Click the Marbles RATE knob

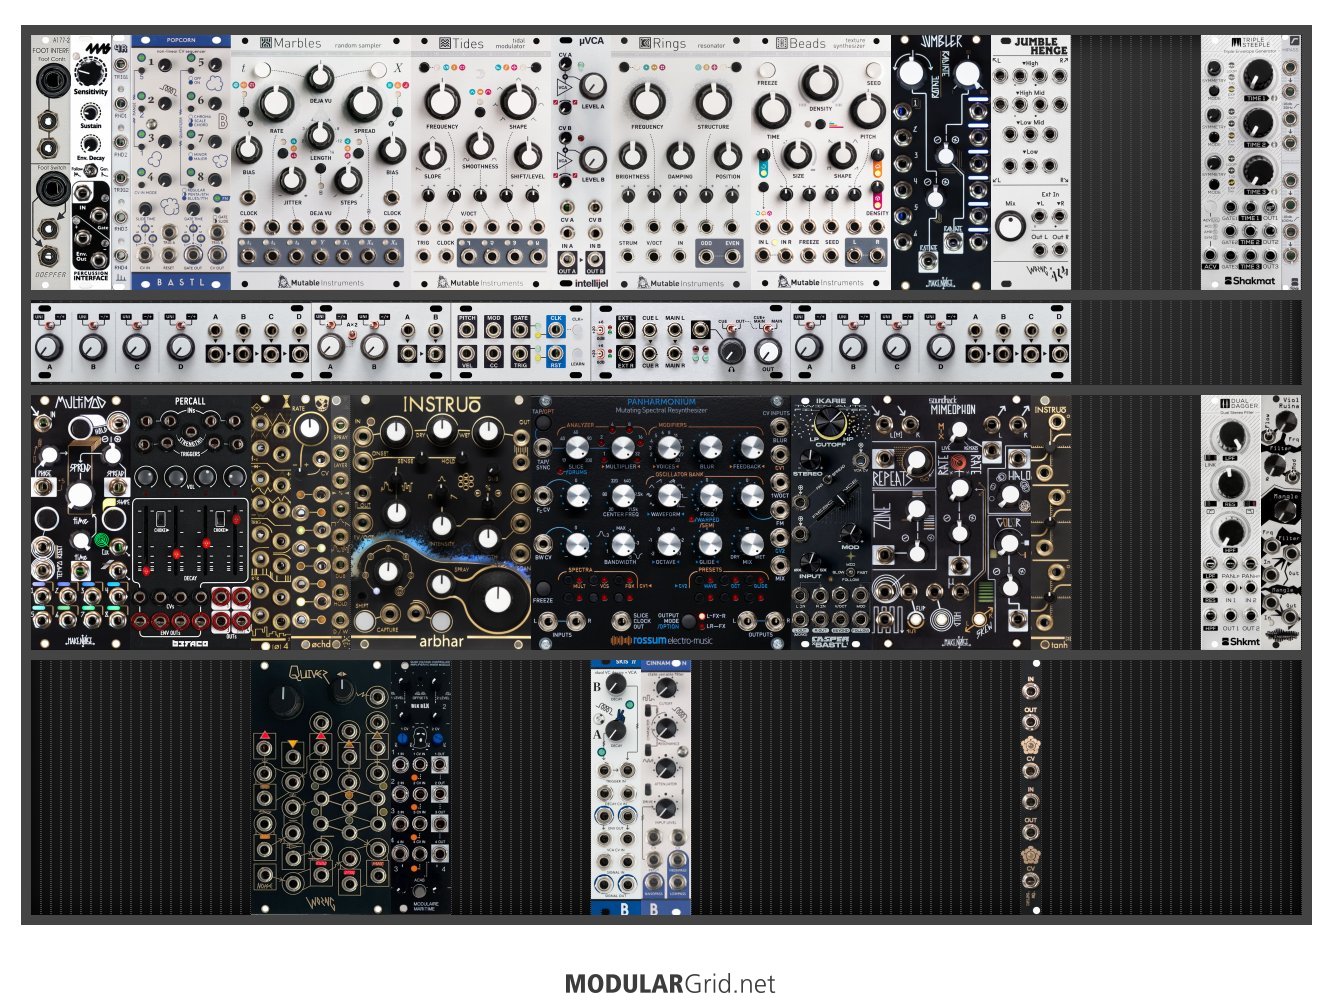[x=276, y=104]
